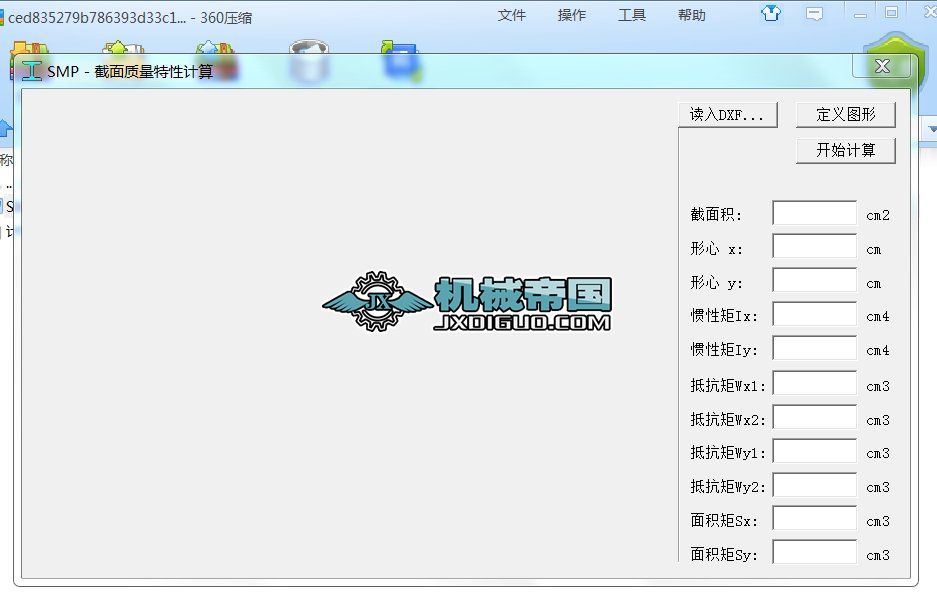Select the 形心 y input field

pyautogui.click(x=814, y=282)
